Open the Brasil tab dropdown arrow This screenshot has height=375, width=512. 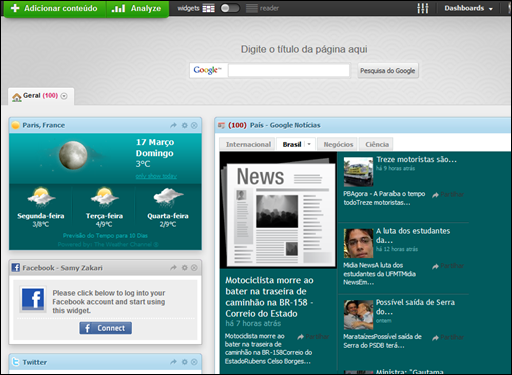[x=309, y=144]
